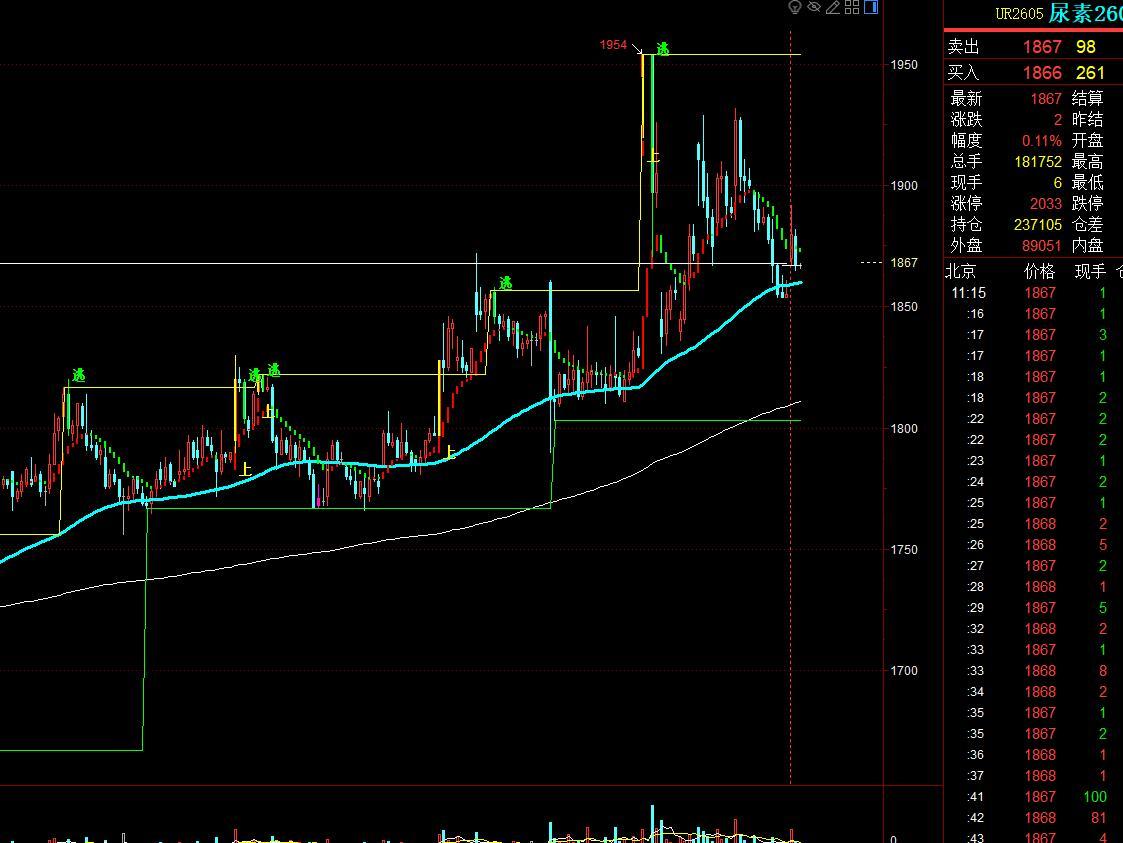Click the 最高 label

pos(1087,162)
